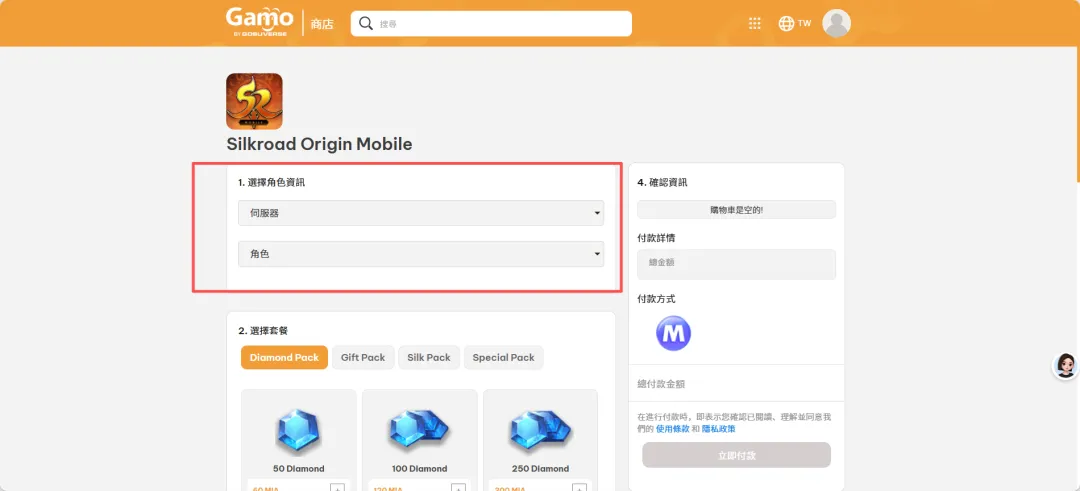Click the 50 Diamond gem image
This screenshot has height=491, width=1080.
tap(298, 430)
